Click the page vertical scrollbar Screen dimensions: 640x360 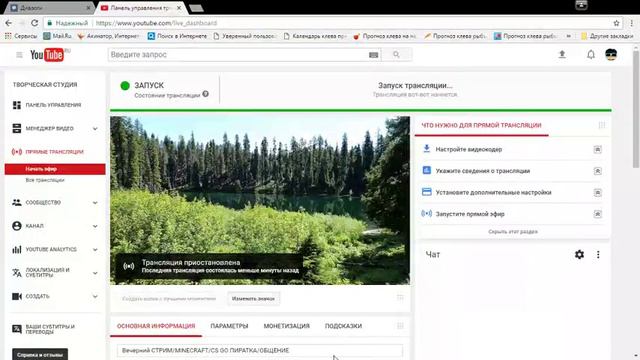coord(636,109)
